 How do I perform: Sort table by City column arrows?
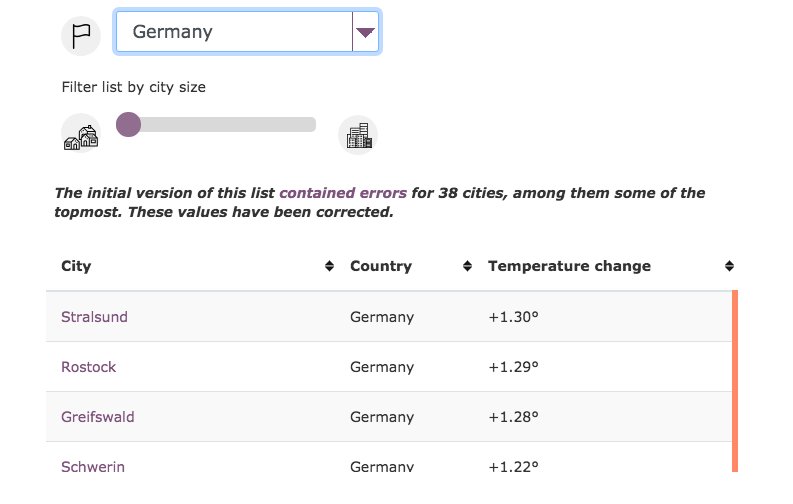[329, 266]
